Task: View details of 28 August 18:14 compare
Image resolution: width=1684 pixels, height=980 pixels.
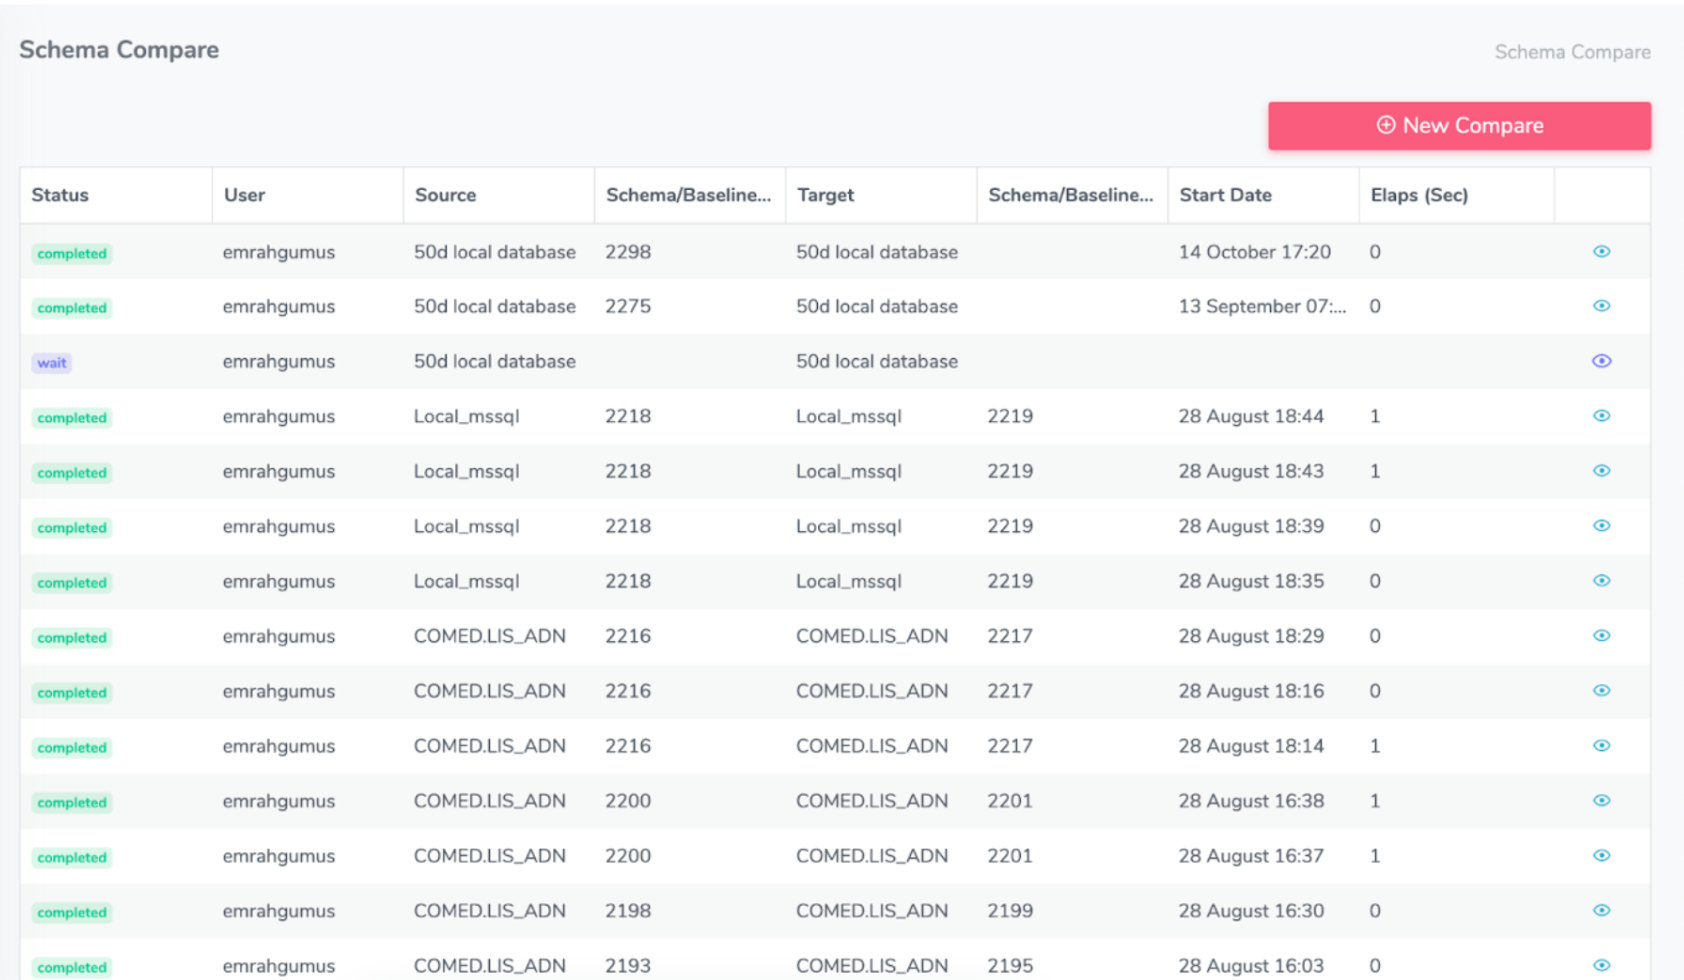Action: [1601, 746]
